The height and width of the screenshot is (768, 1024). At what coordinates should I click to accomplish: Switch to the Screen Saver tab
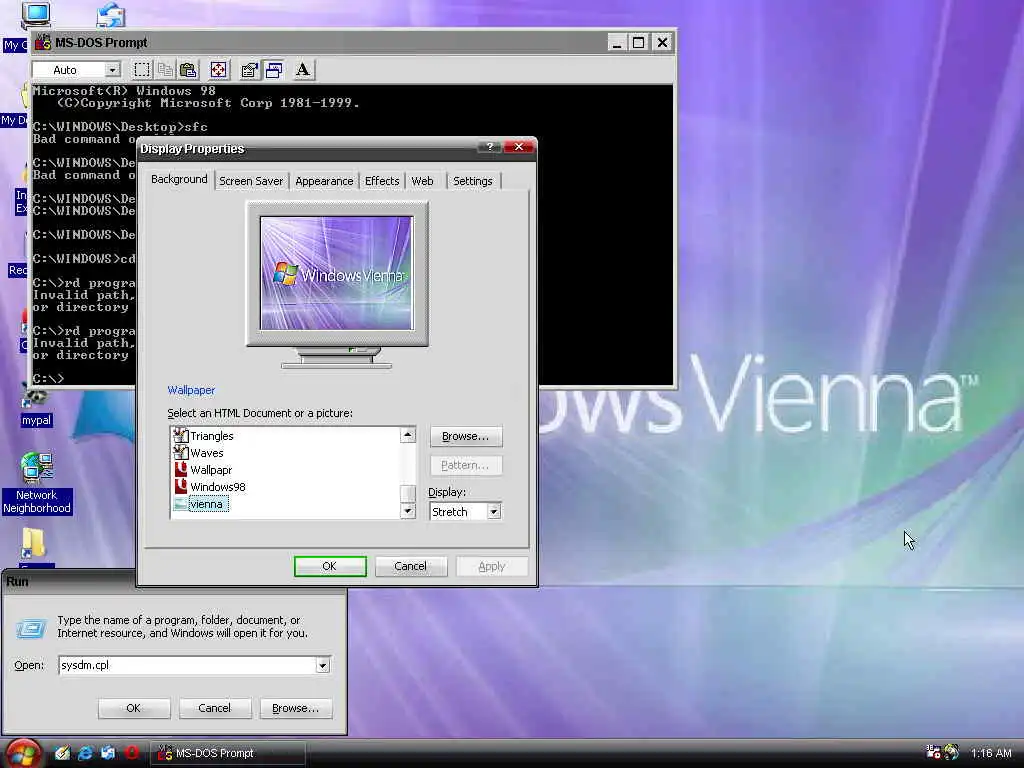[251, 181]
